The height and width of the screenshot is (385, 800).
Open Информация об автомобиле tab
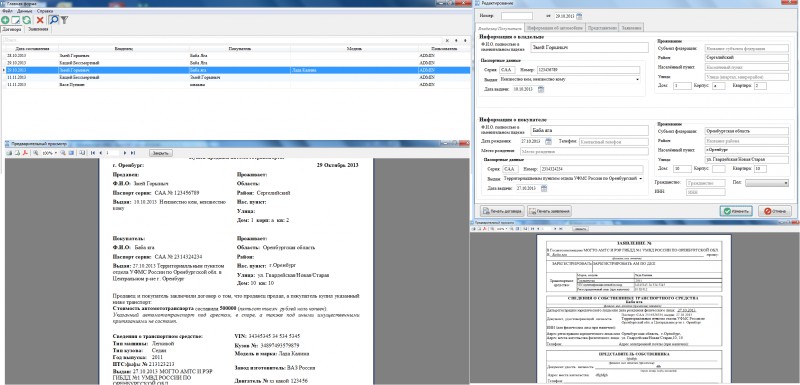point(555,28)
